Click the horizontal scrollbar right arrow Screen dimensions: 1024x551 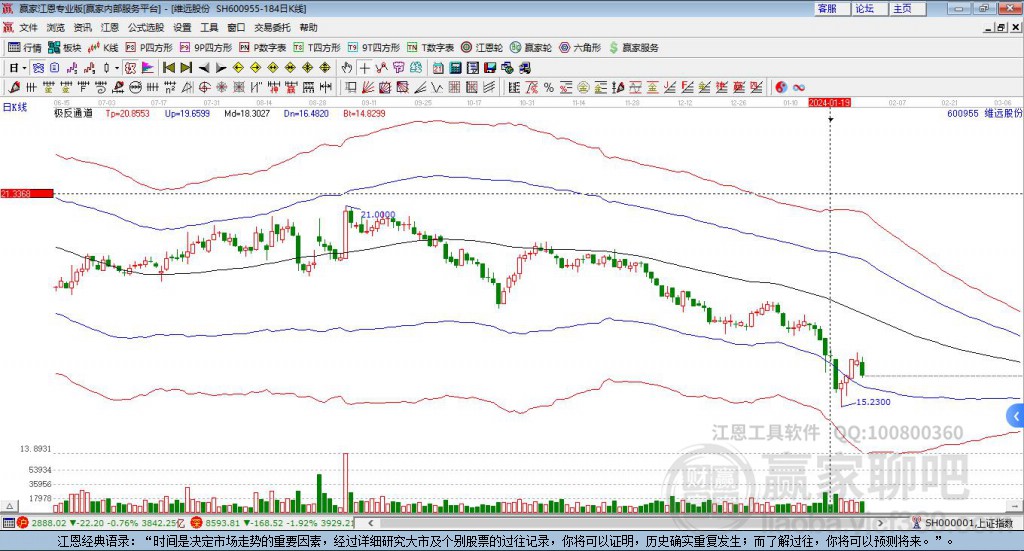point(880,523)
